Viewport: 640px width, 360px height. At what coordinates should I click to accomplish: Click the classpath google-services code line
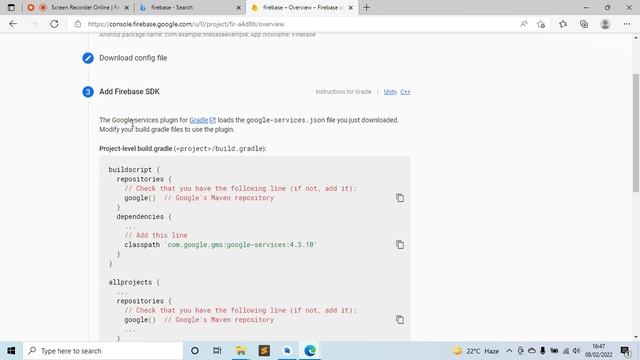[x=220, y=245]
